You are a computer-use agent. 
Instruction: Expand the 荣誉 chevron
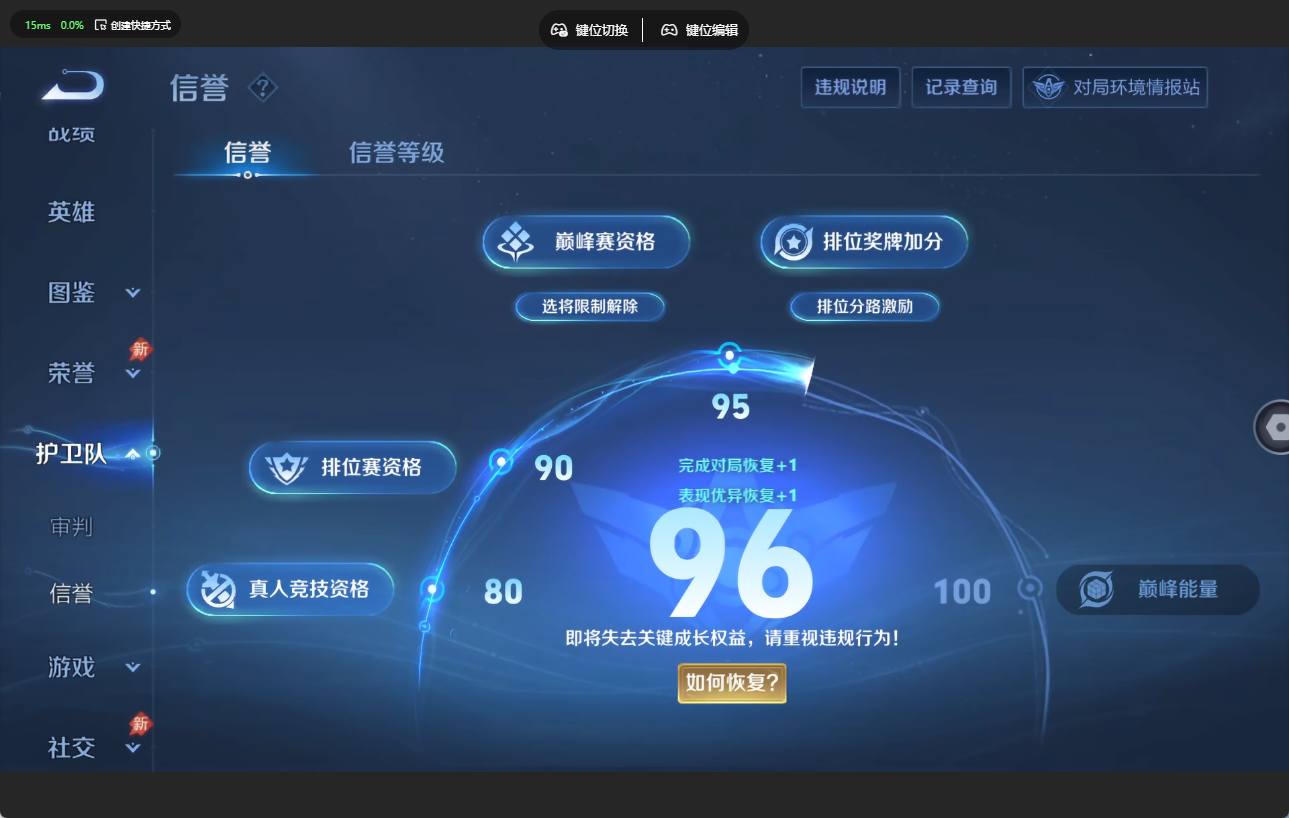[x=133, y=374]
